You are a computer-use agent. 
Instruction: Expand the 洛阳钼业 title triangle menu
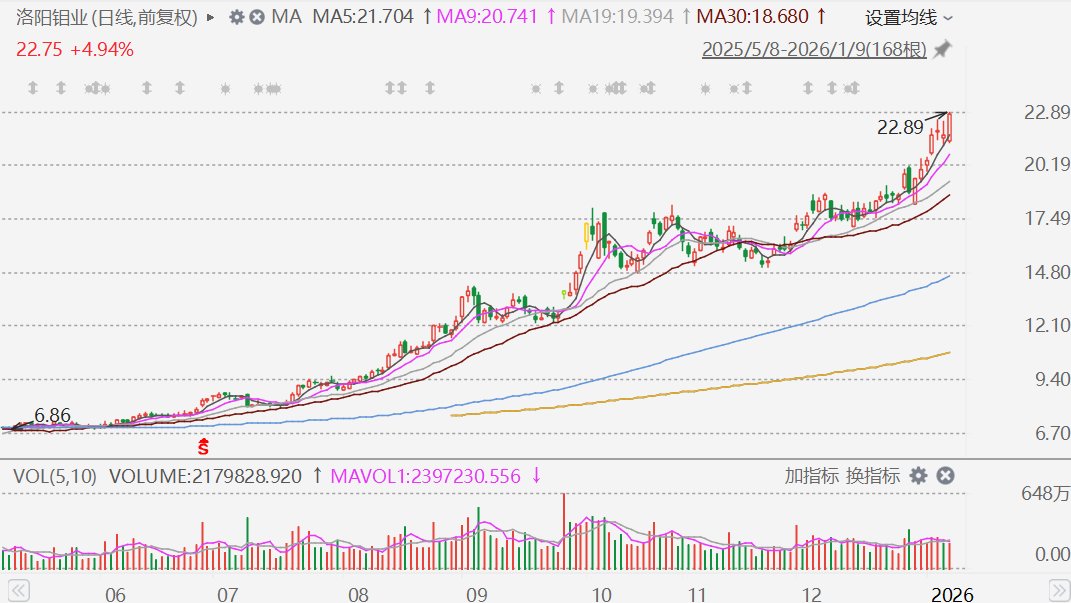(210, 17)
